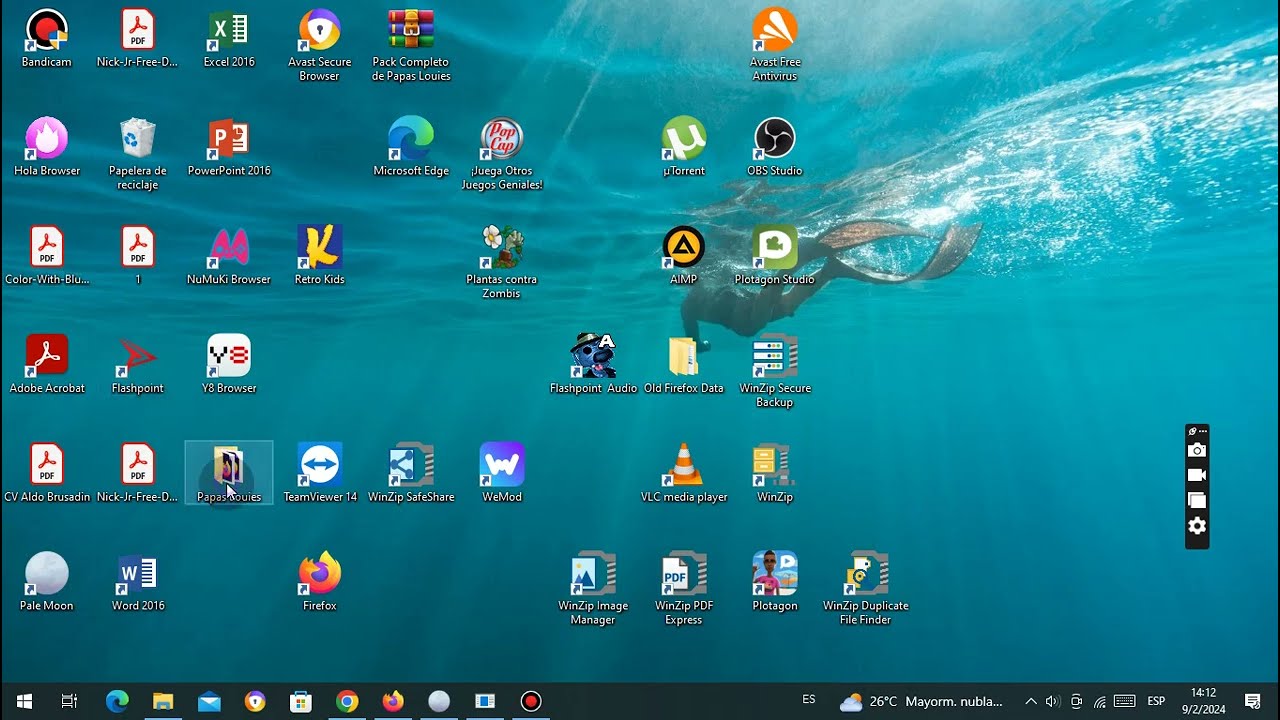Open the Plotagon Studio shortcut

point(775,257)
